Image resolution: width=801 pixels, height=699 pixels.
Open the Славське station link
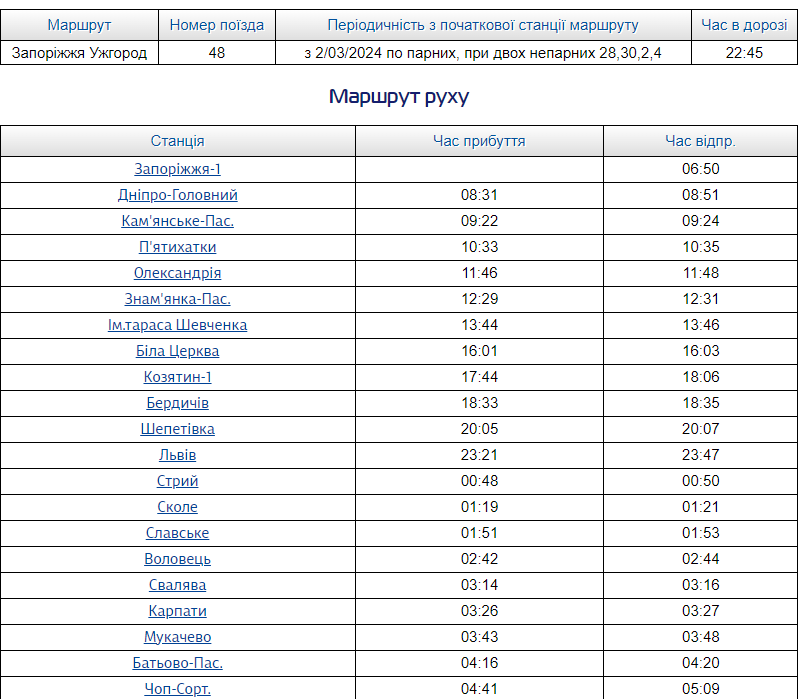tap(177, 533)
